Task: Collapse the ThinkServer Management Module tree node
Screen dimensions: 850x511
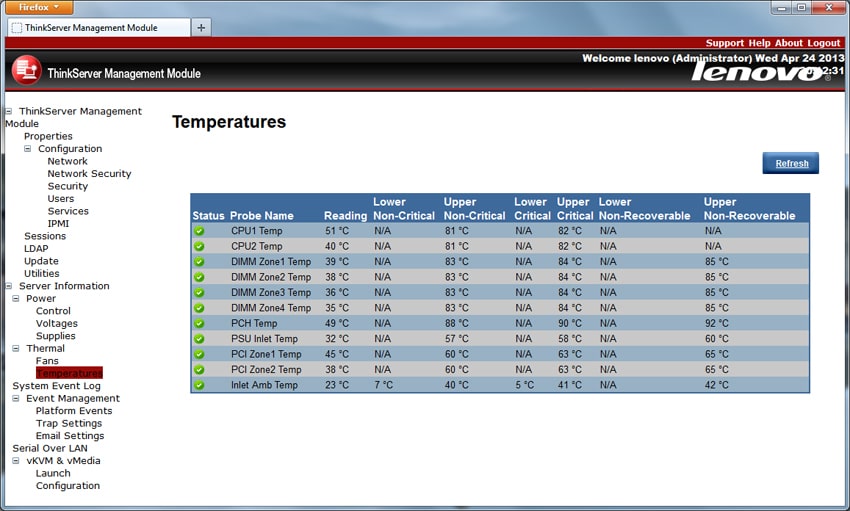Action: tap(9, 111)
